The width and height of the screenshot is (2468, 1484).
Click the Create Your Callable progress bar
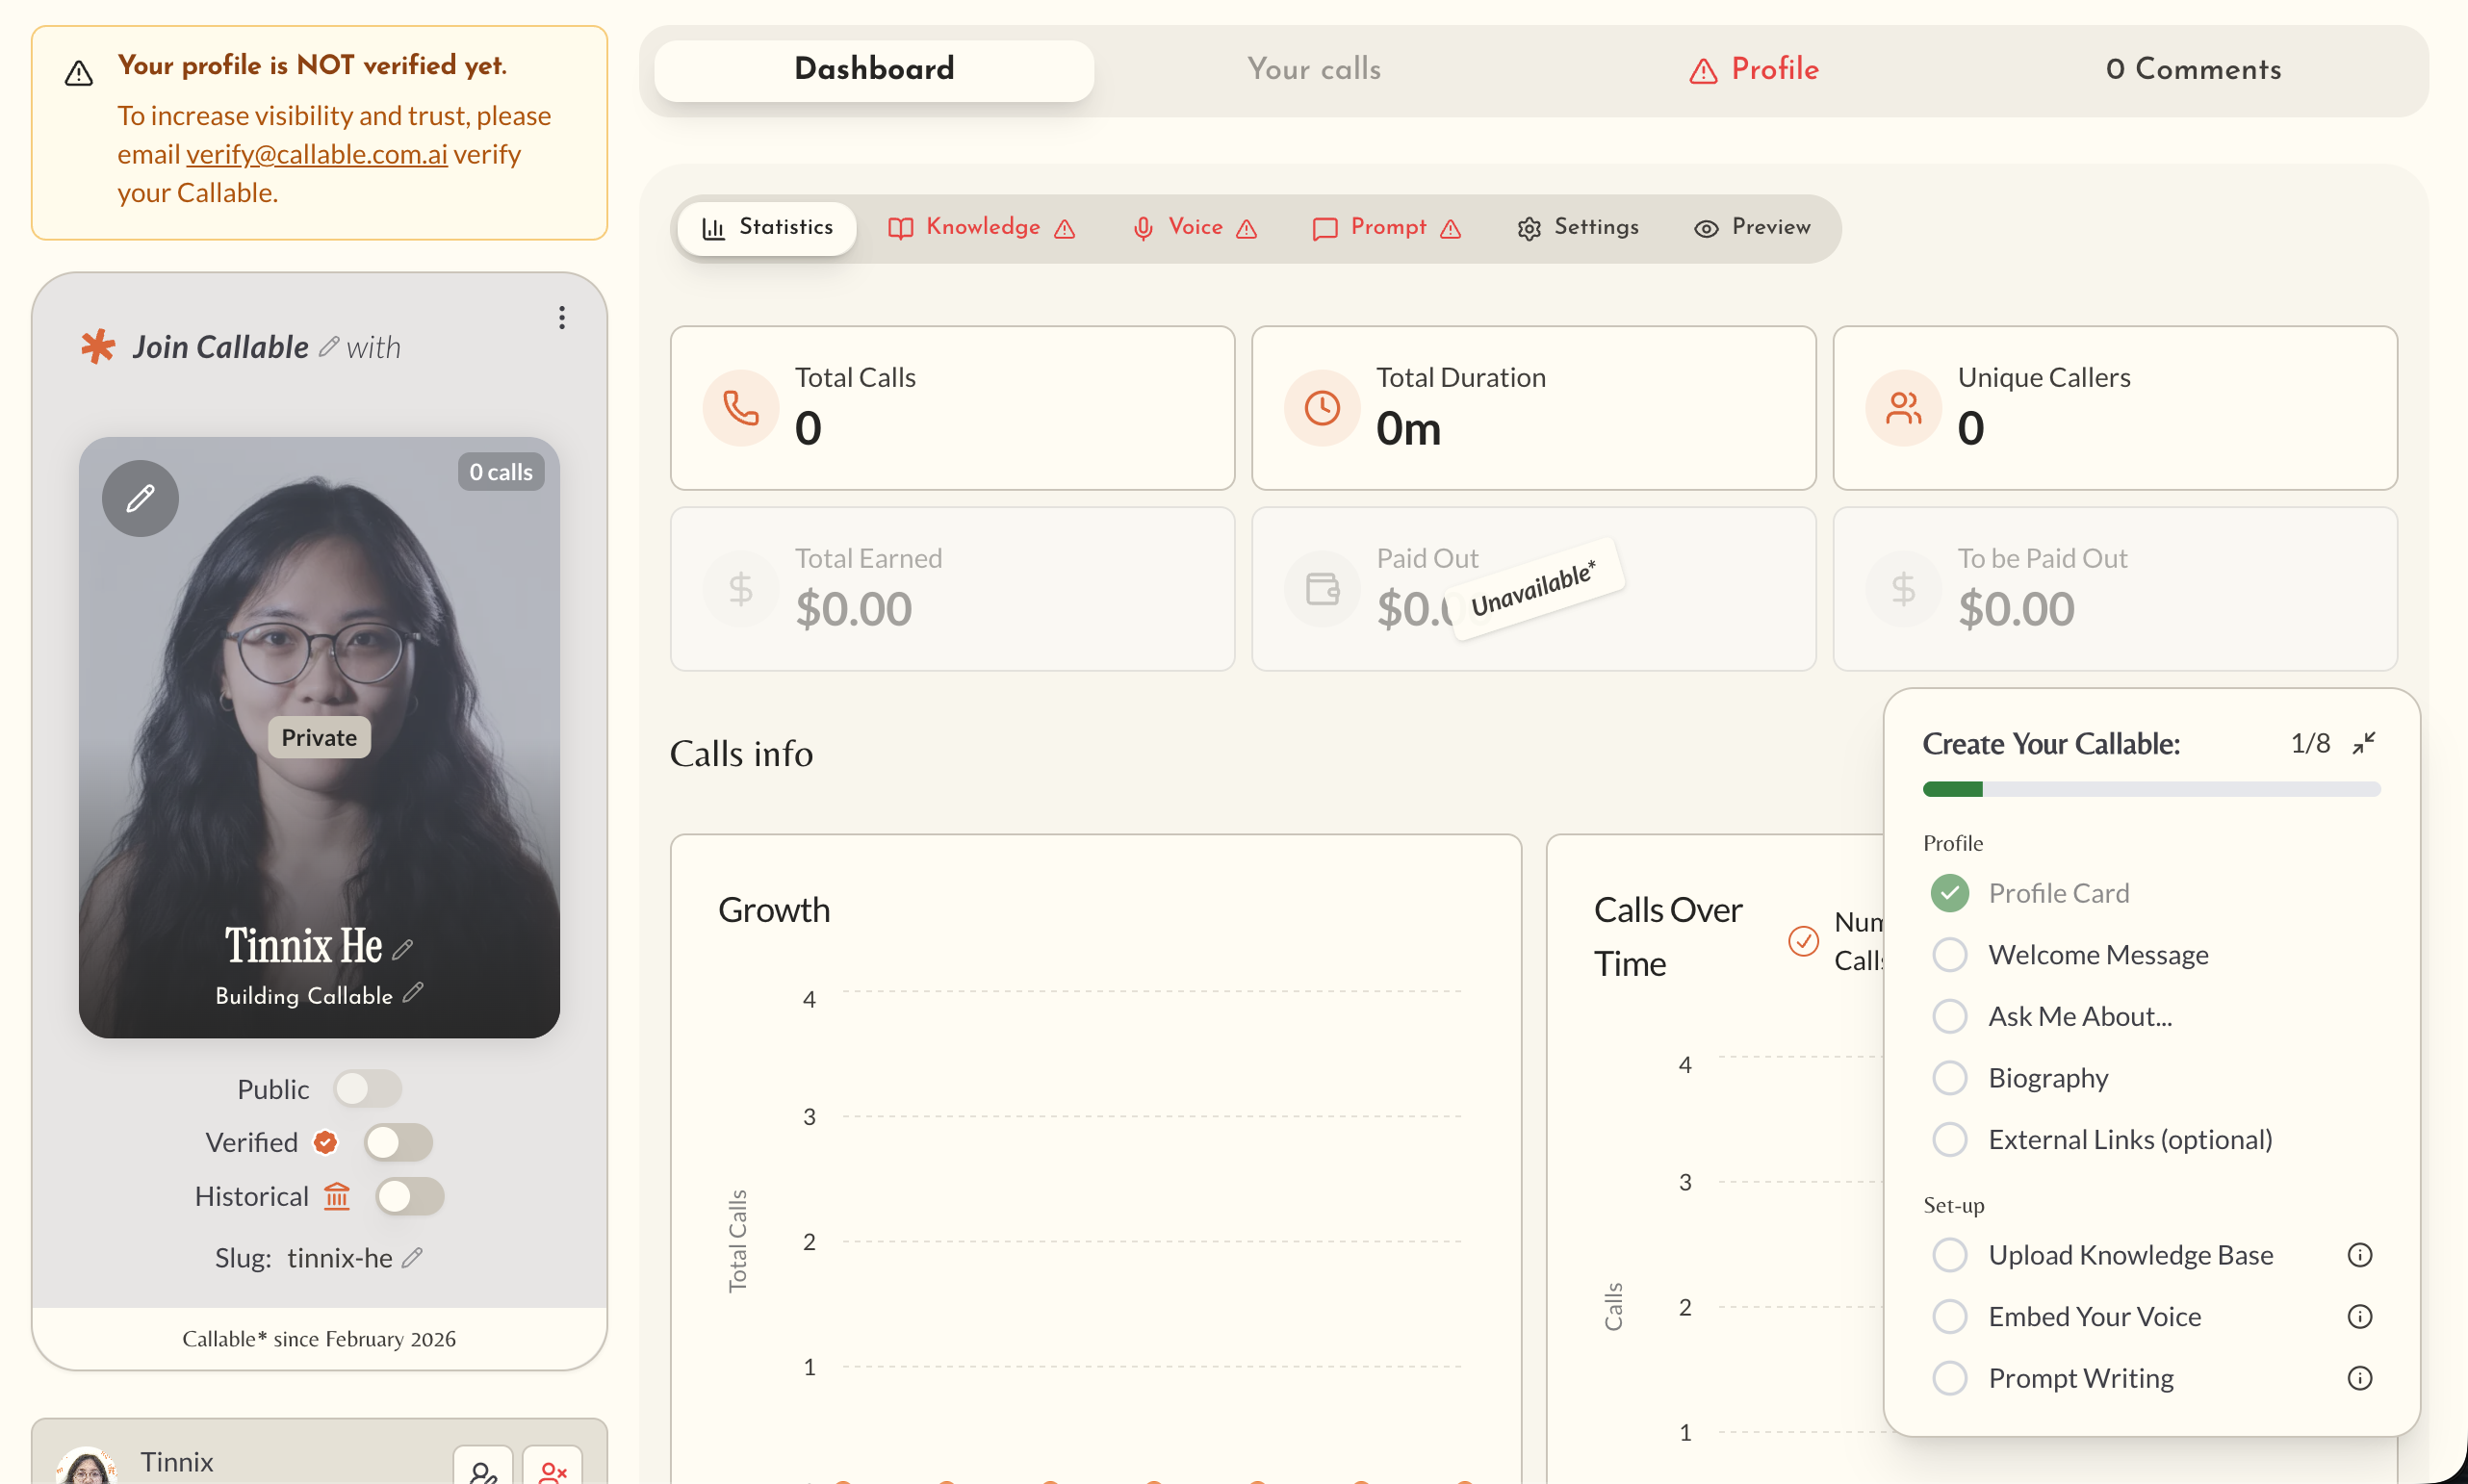[2150, 789]
